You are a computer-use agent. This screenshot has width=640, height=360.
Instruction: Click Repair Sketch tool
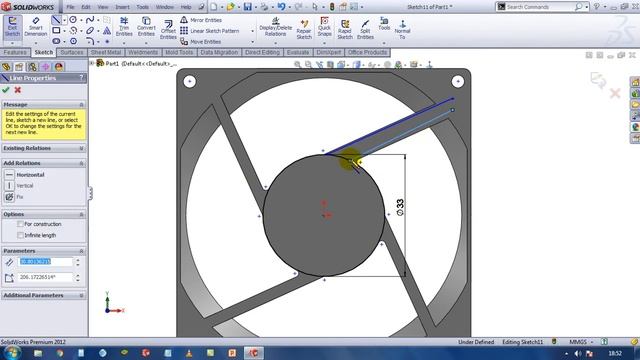(304, 29)
